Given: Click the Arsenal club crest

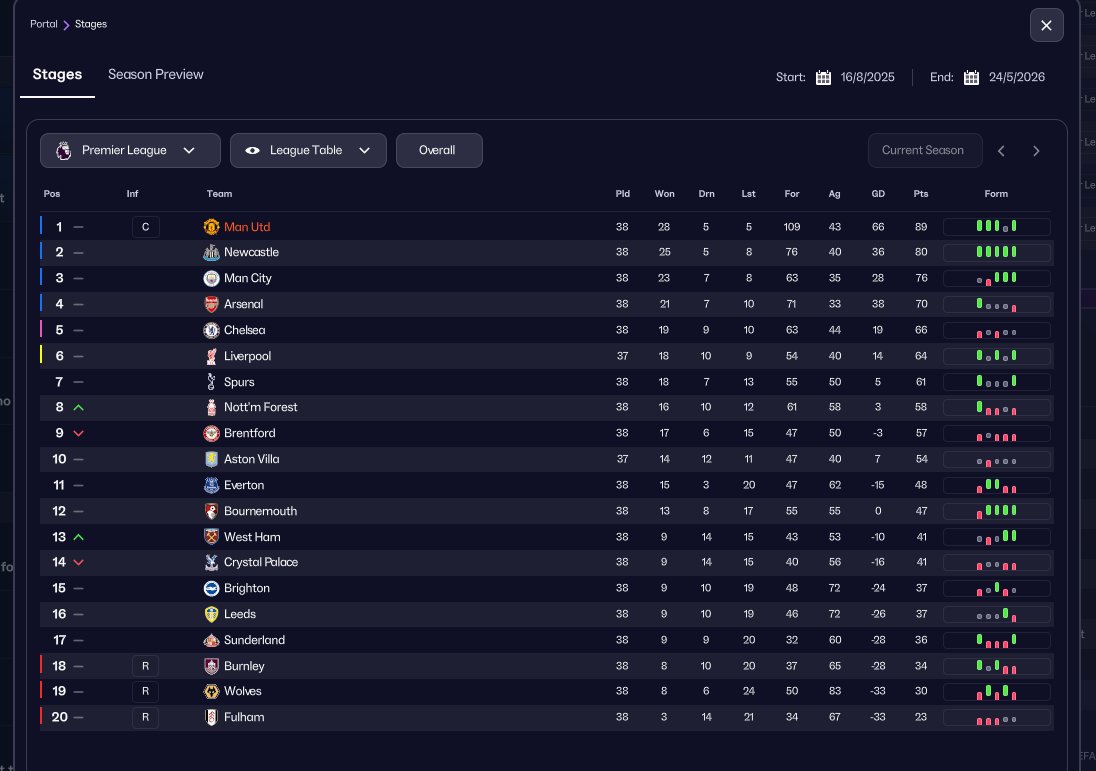Looking at the screenshot, I should 211,304.
